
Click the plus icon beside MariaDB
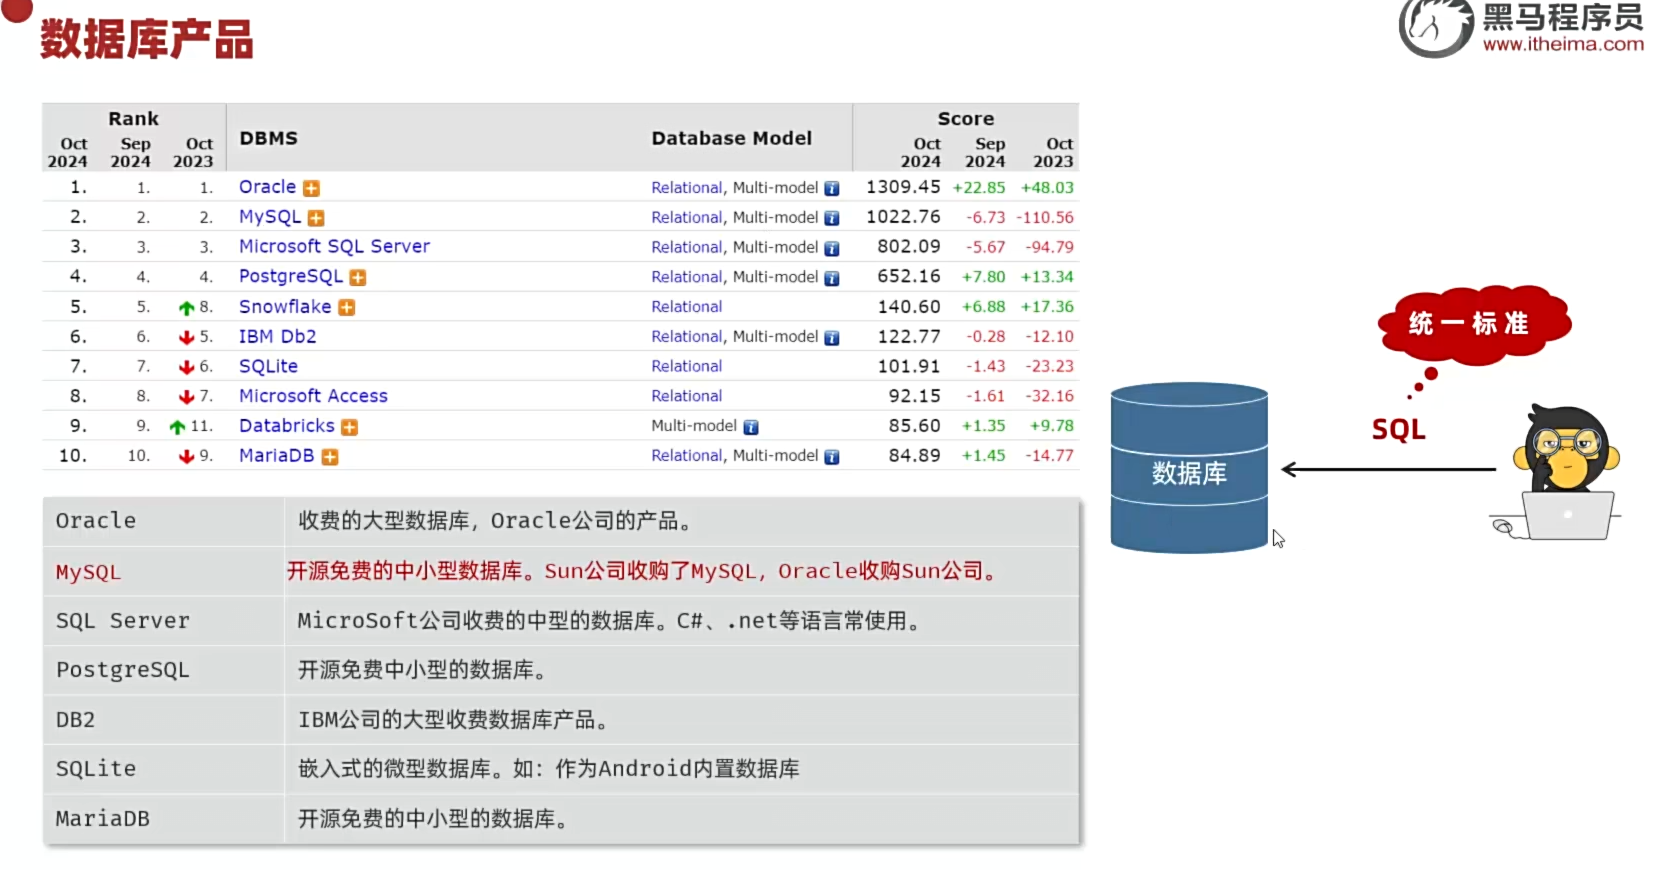pos(330,457)
